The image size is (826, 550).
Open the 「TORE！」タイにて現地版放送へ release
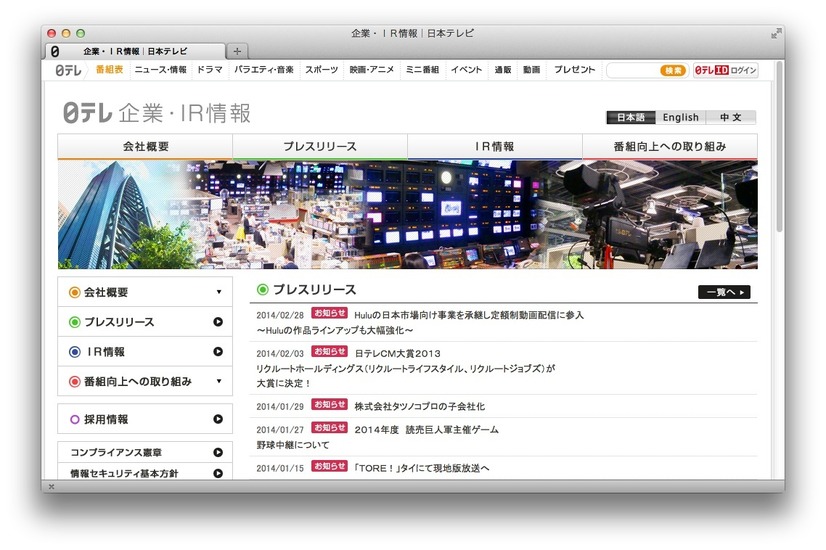(421, 468)
